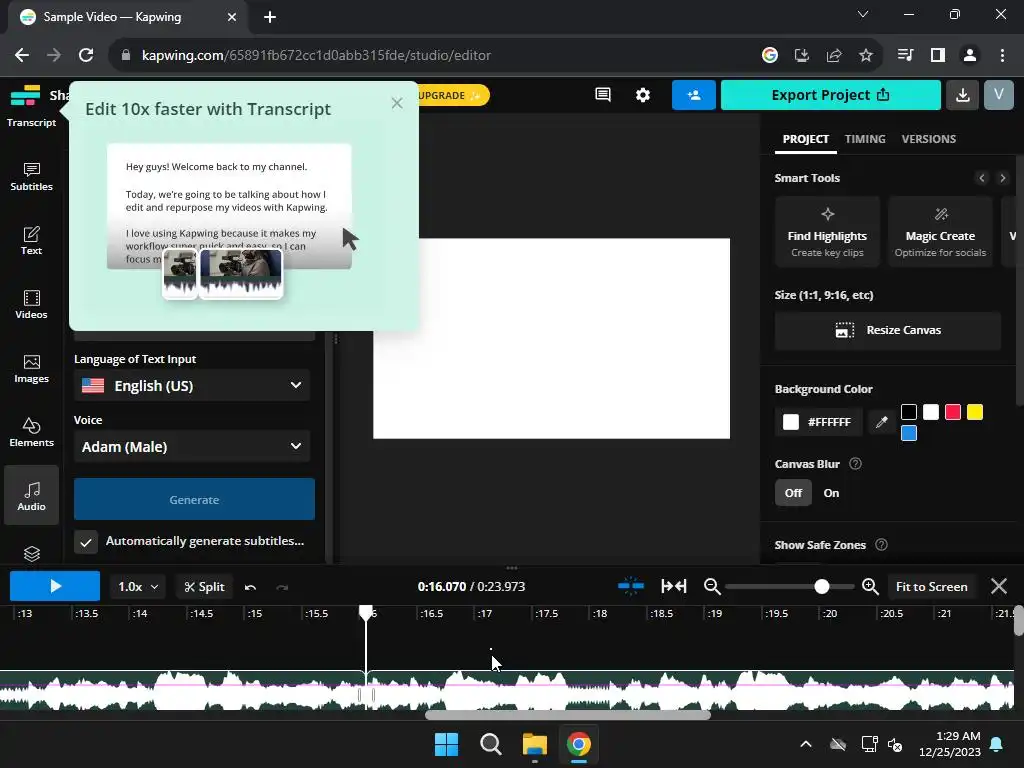Set Canvas Blur to On

[831, 493]
